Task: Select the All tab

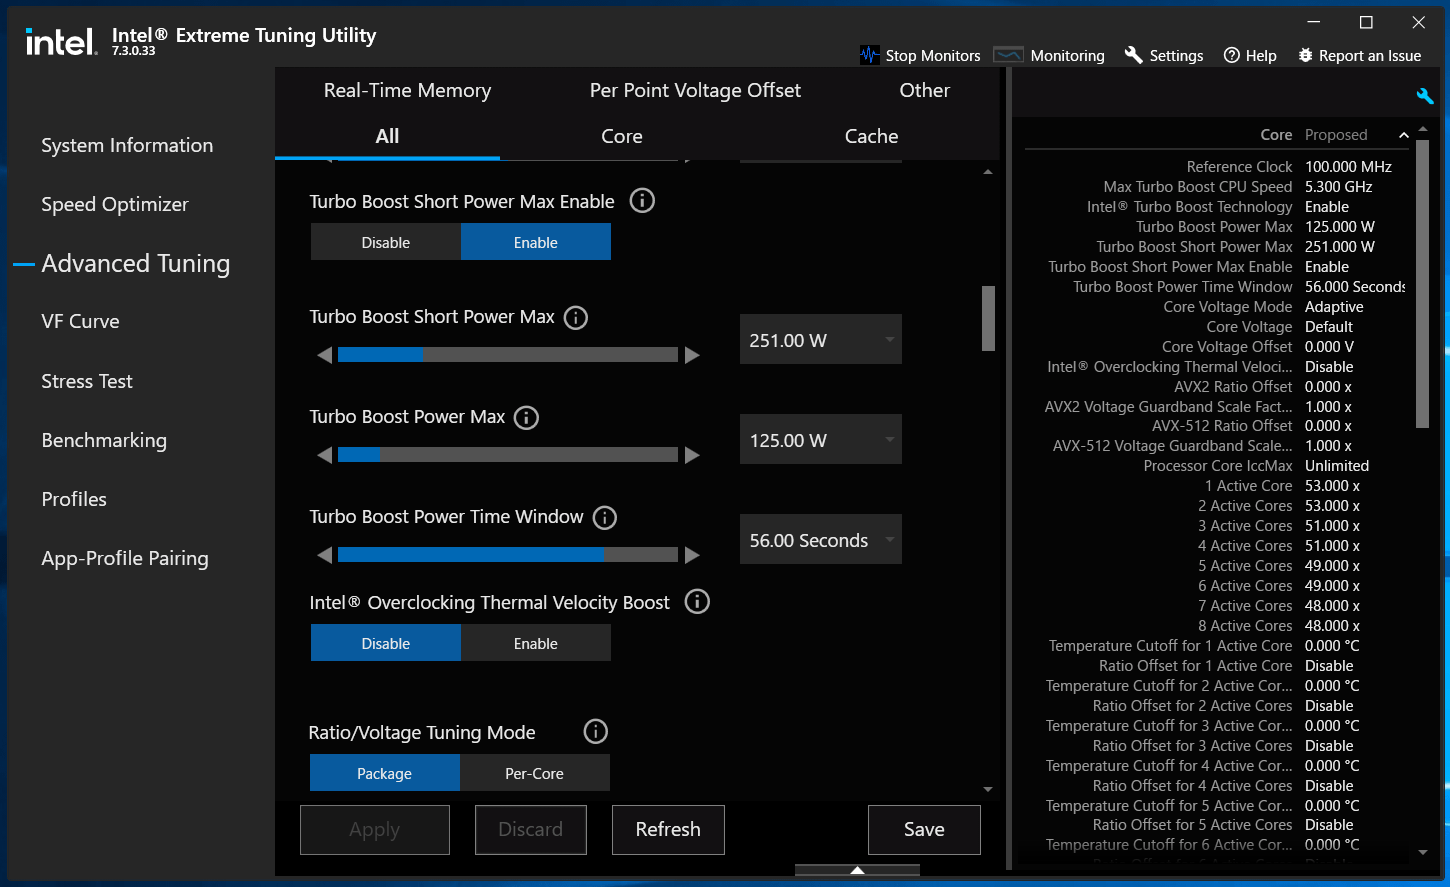Action: point(387,136)
